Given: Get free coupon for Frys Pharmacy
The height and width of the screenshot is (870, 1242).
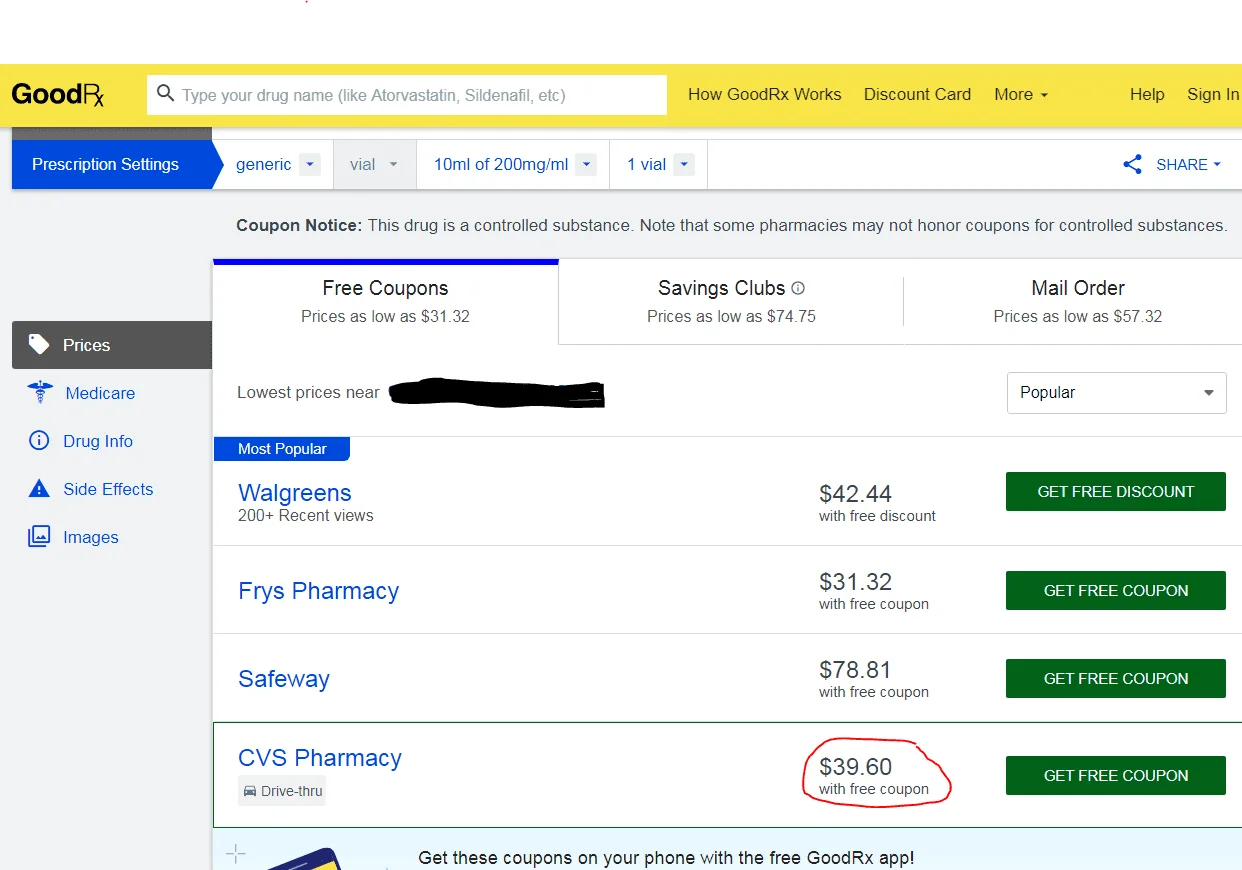Looking at the screenshot, I should pyautogui.click(x=1115, y=591).
